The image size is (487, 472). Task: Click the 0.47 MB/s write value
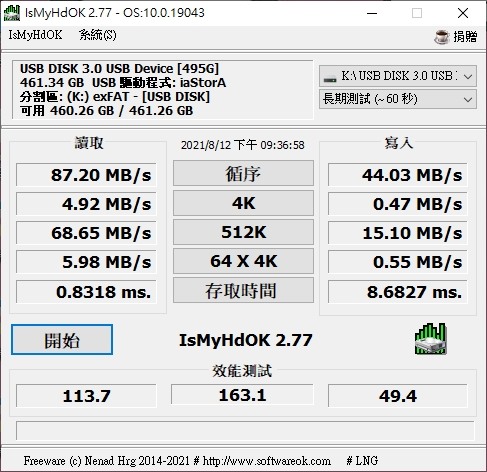[x=398, y=204]
